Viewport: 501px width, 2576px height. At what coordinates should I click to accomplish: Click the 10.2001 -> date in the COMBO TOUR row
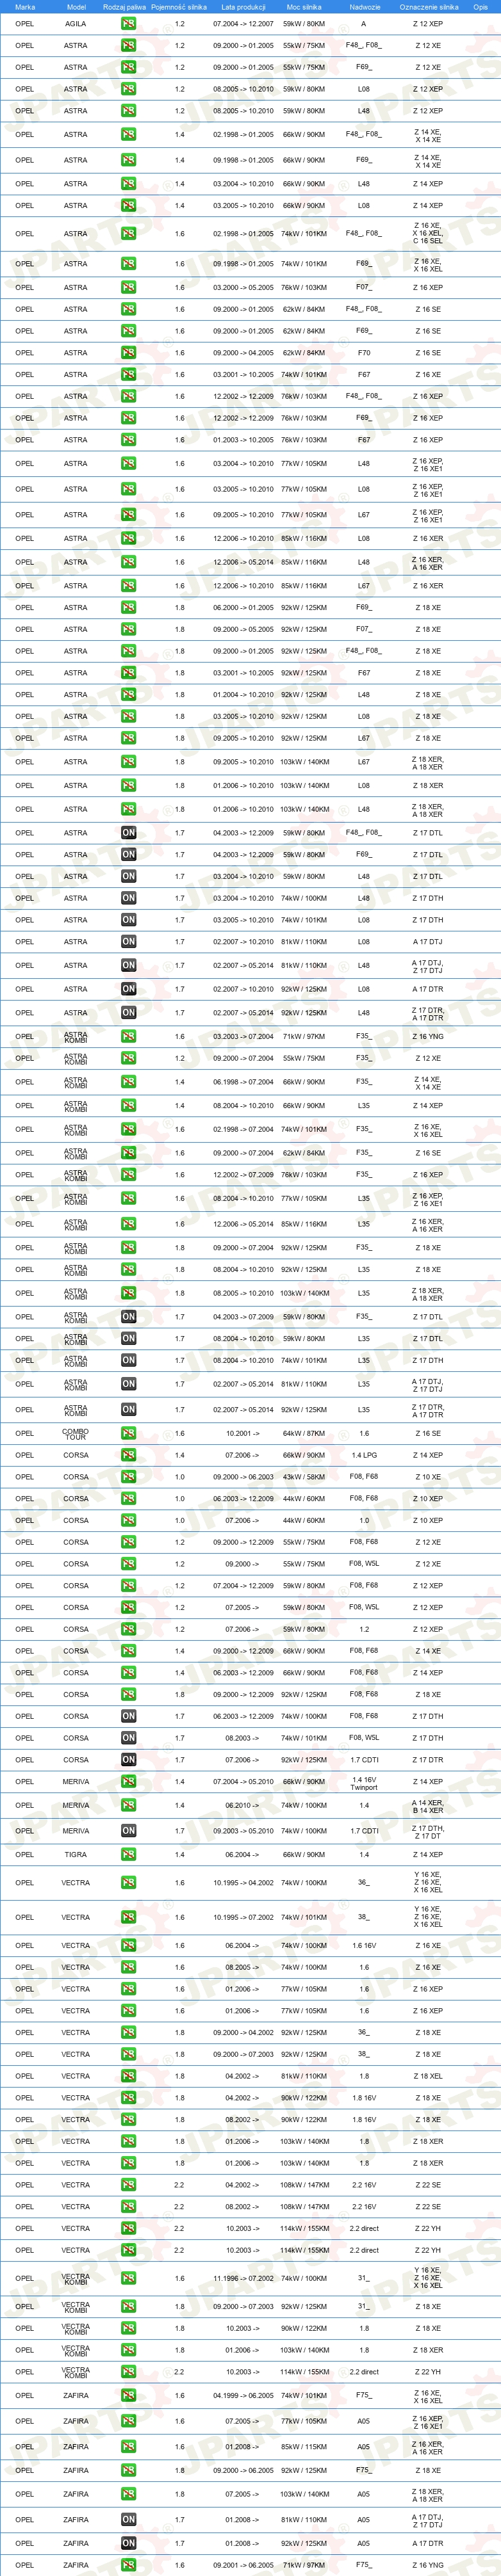(243, 1433)
